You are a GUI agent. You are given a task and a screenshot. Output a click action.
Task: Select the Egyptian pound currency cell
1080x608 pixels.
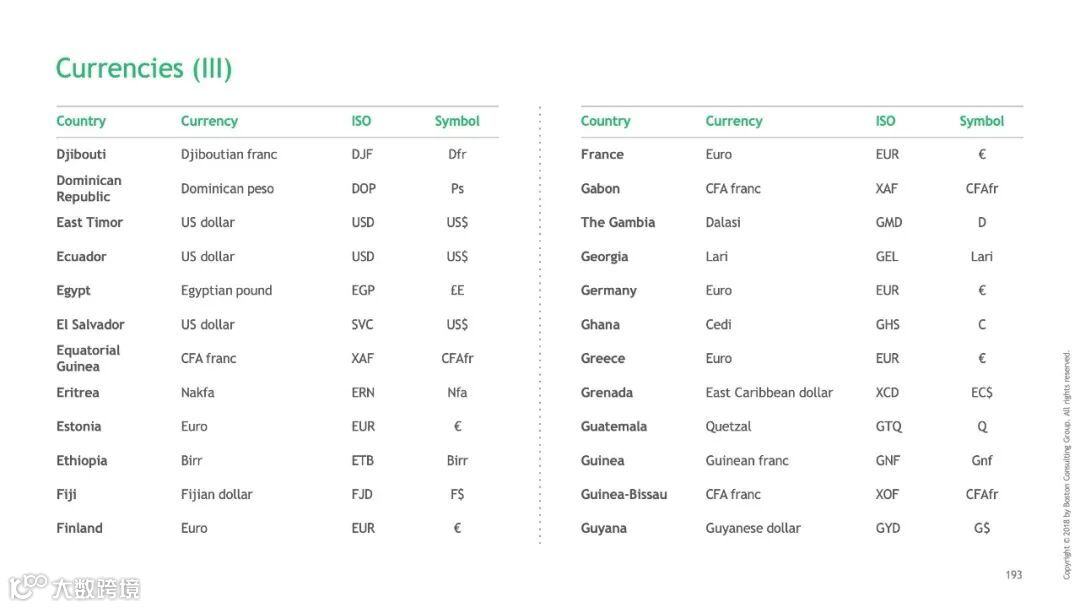pyautogui.click(x=226, y=290)
